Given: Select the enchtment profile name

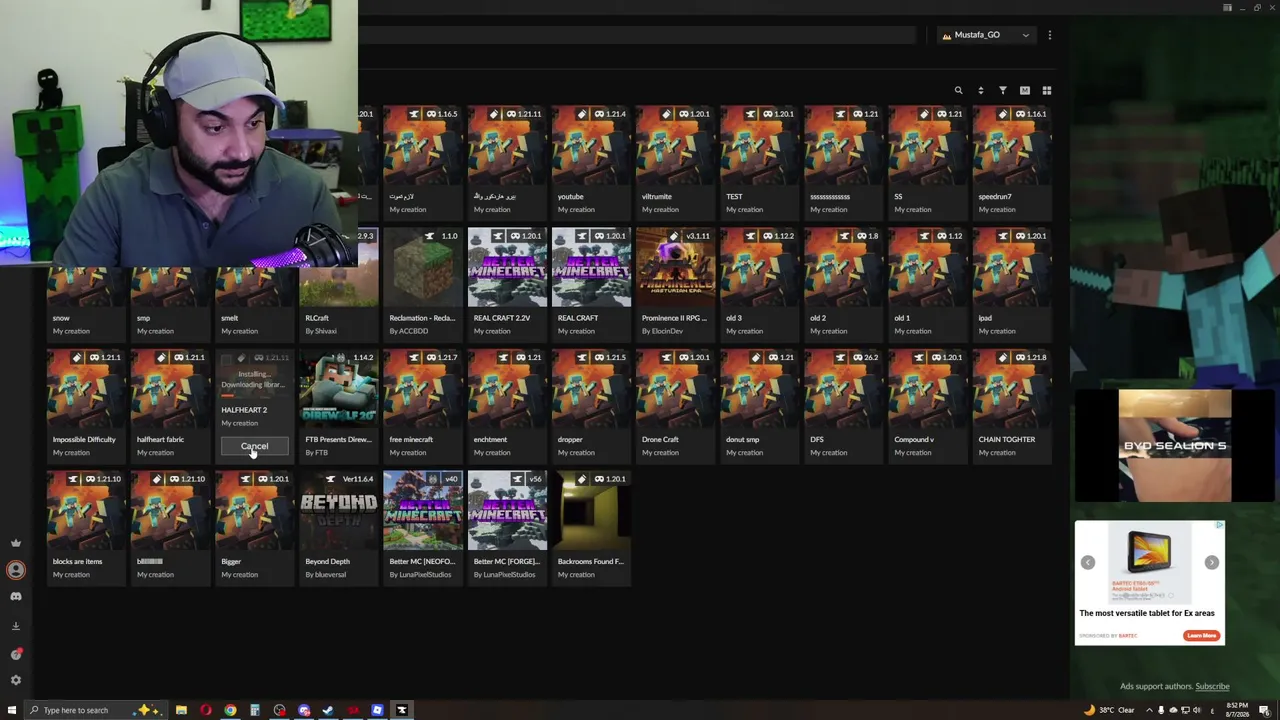Looking at the screenshot, I should pos(490,440).
